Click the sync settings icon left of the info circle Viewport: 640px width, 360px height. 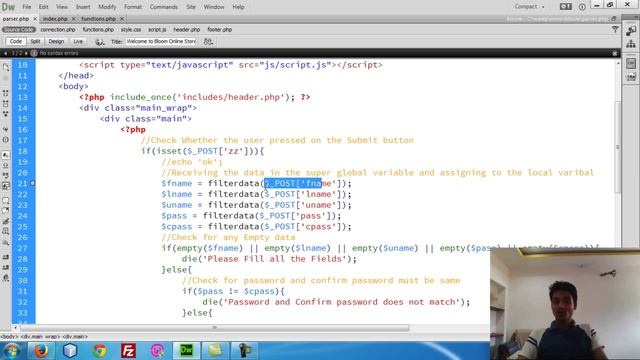pyautogui.click(x=566, y=6)
